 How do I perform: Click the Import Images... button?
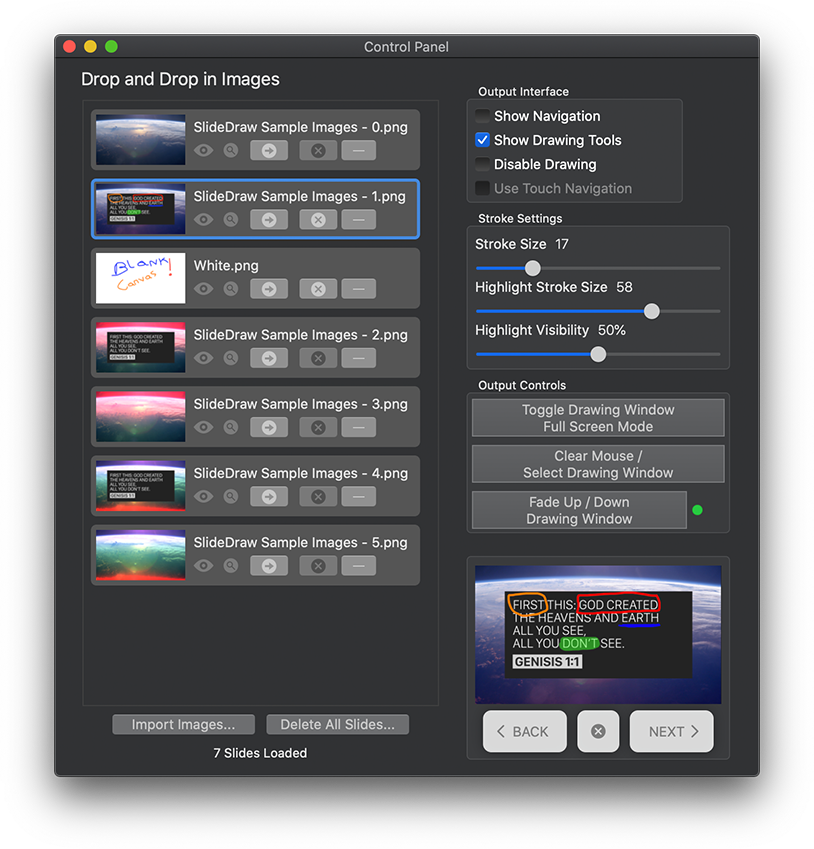point(184,724)
